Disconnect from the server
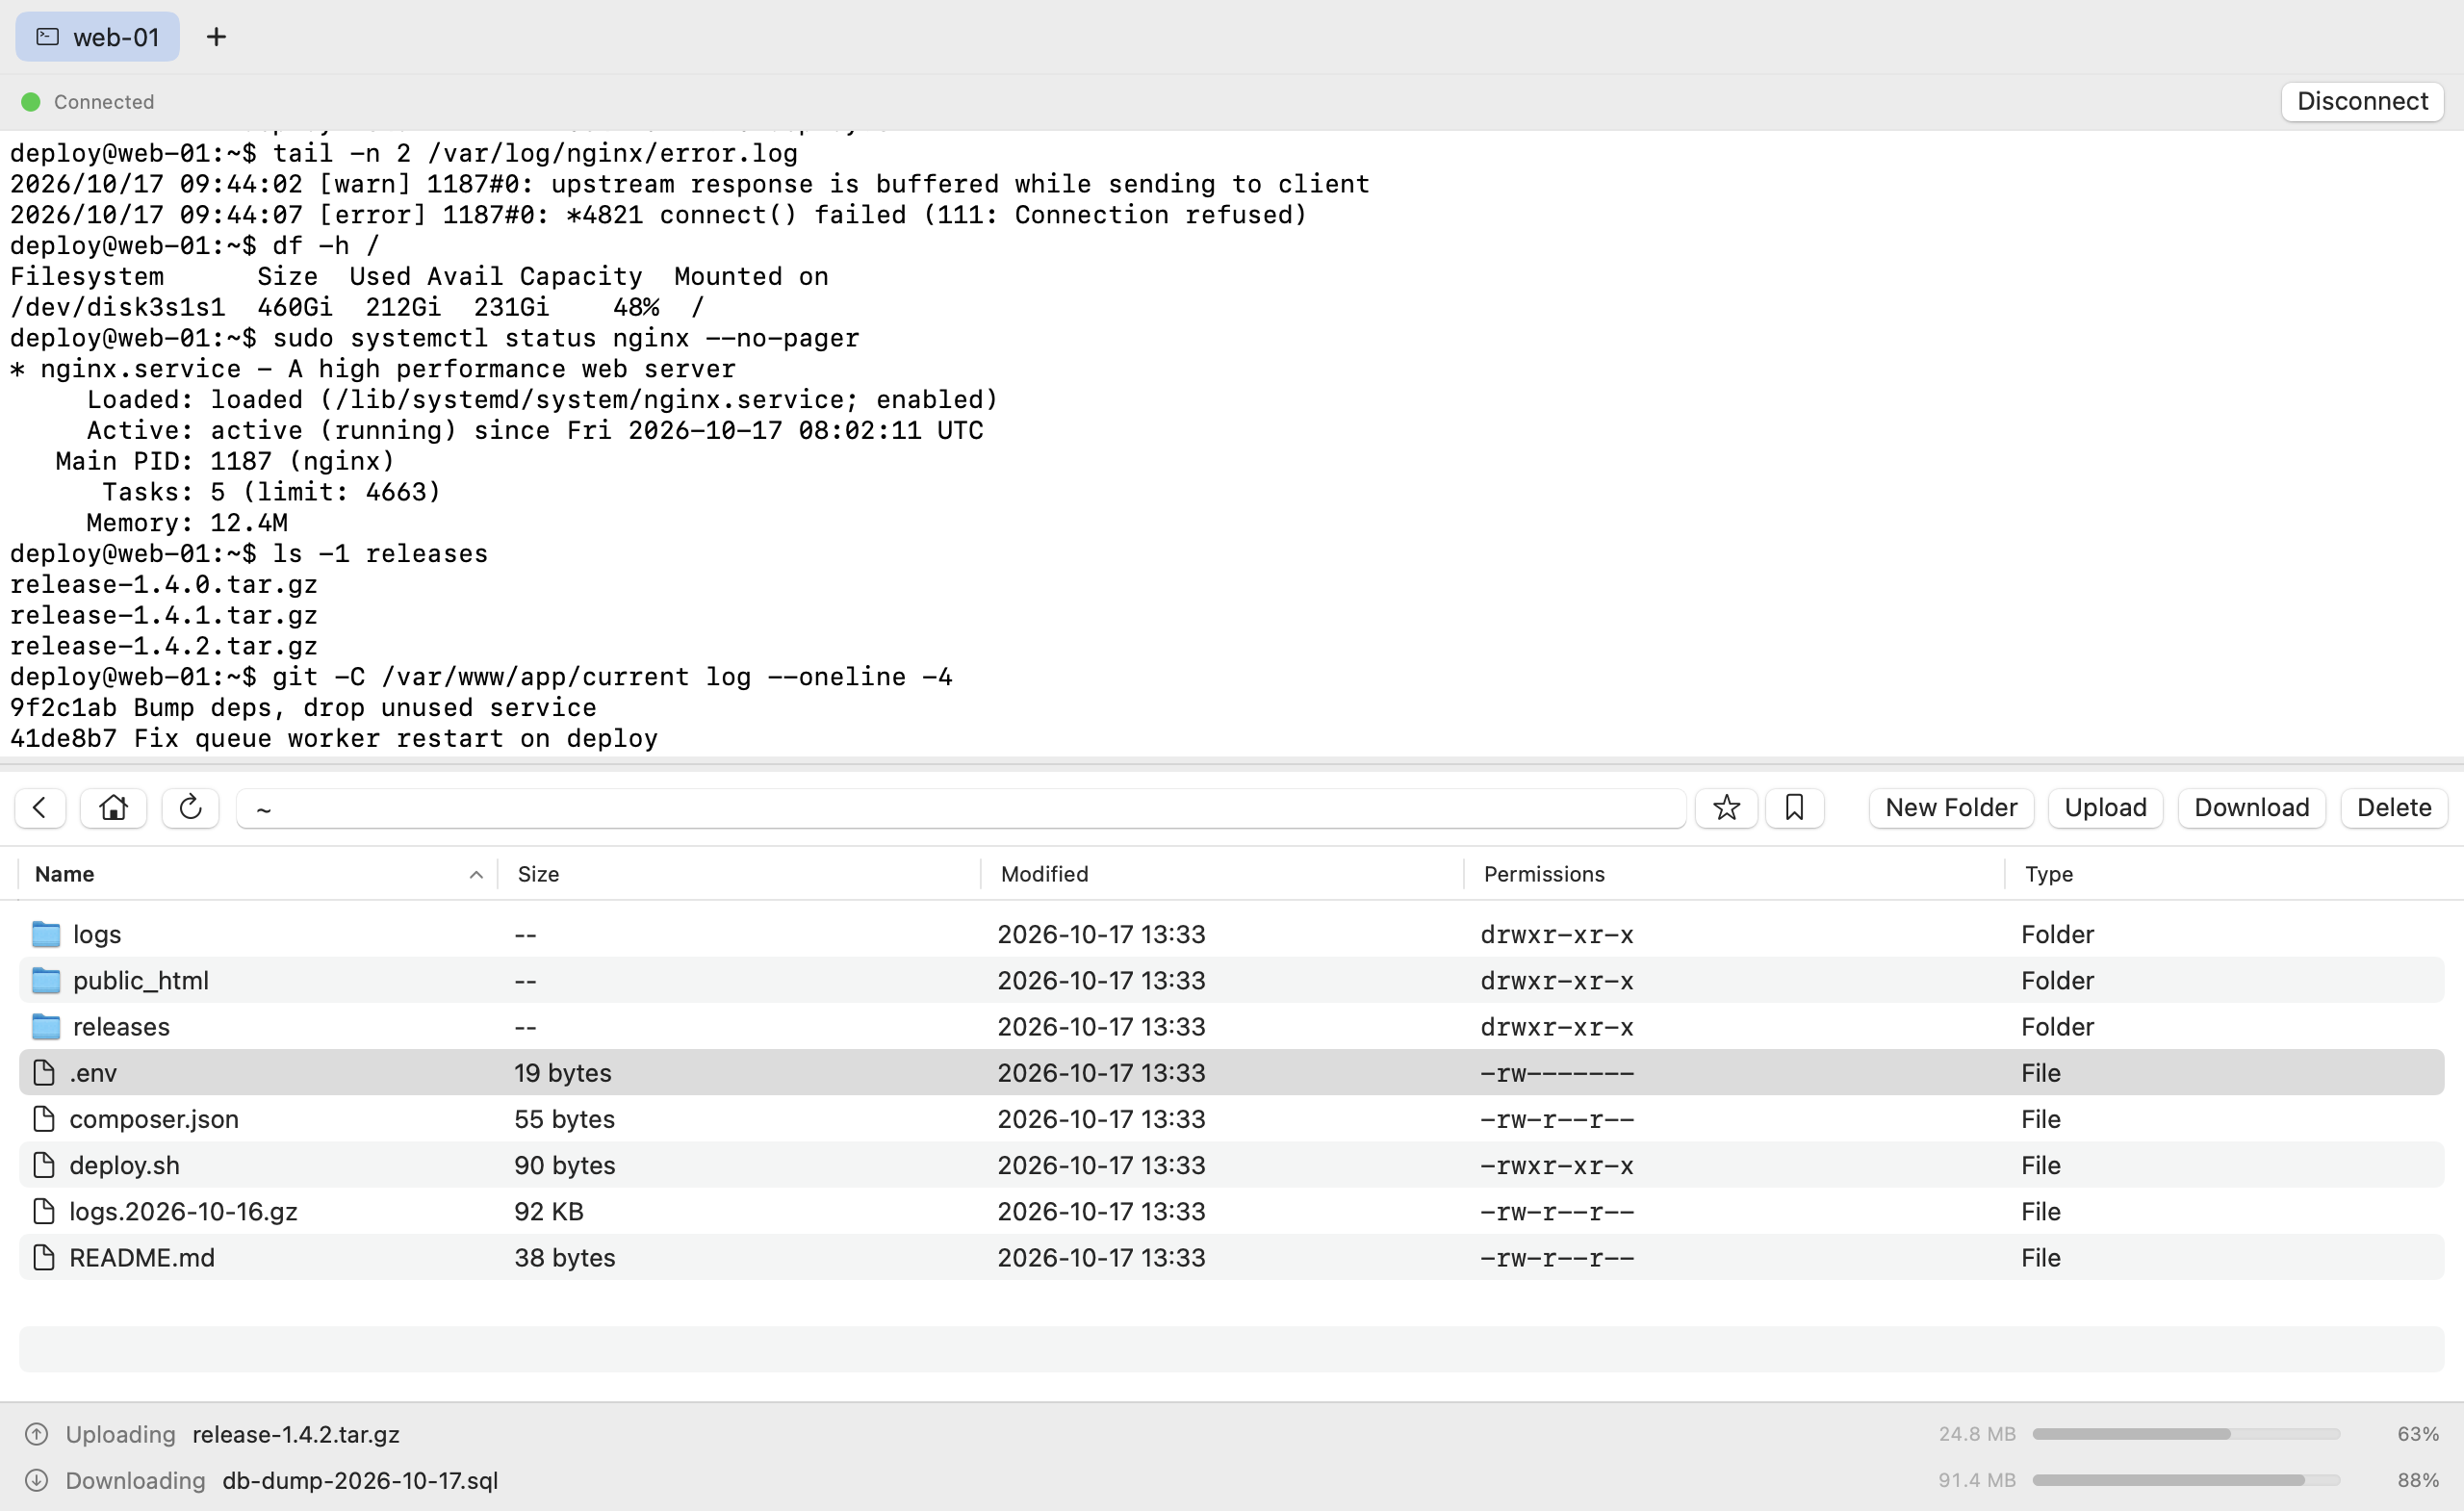The image size is (2464, 1511). (2362, 101)
